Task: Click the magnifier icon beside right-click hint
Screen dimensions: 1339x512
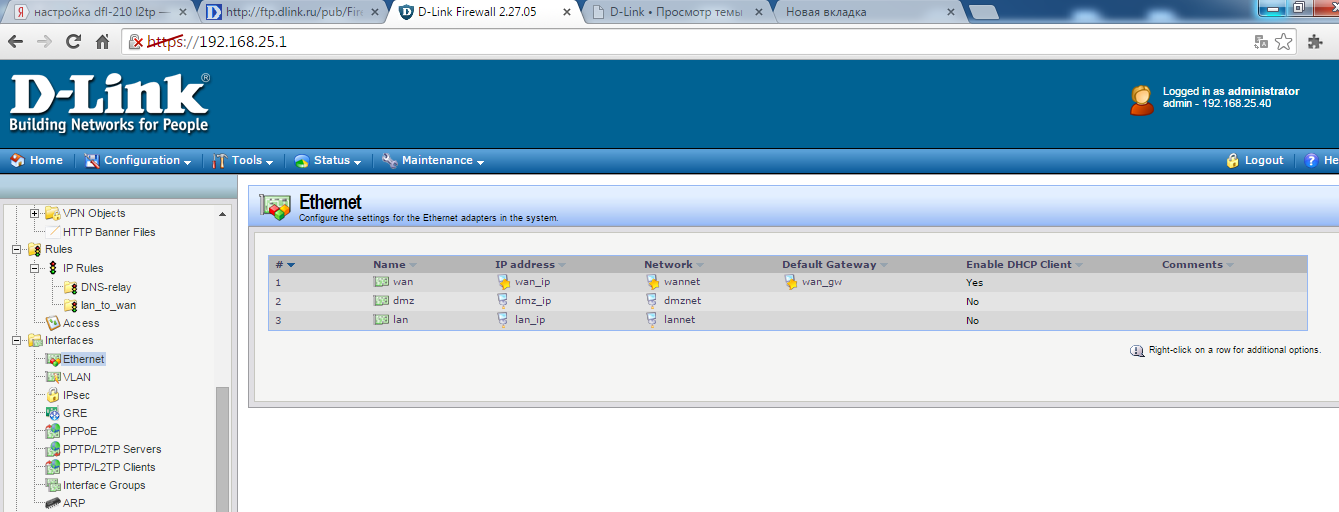Action: (1137, 351)
